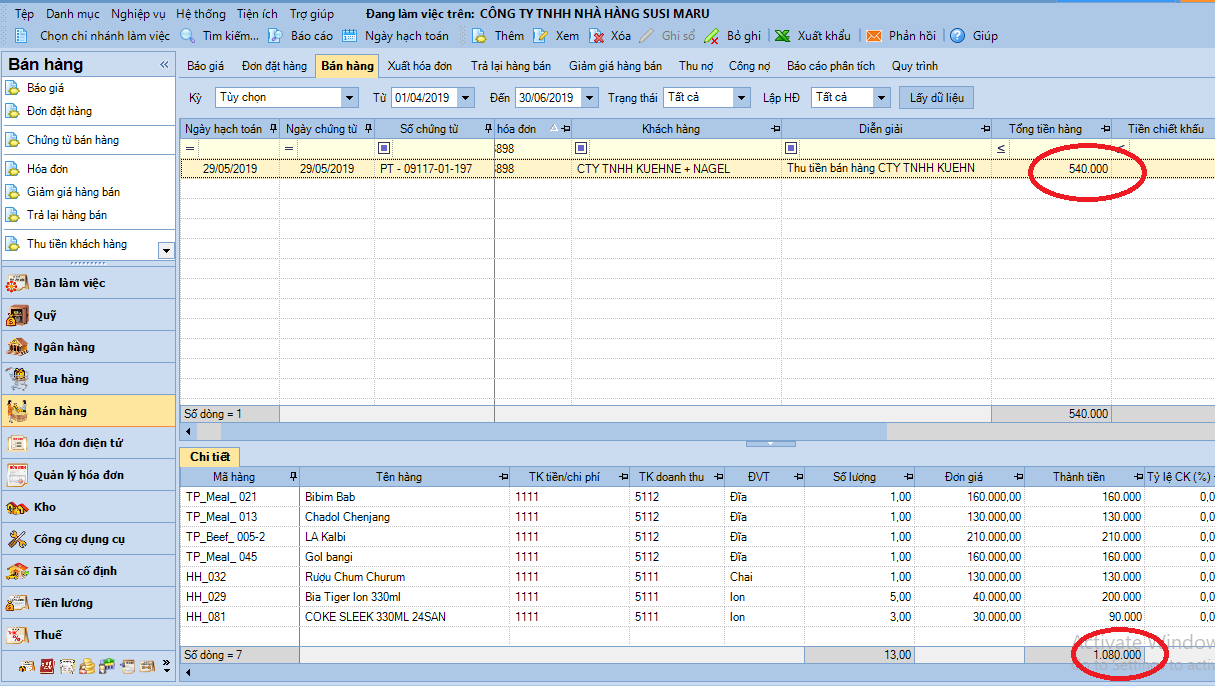This screenshot has height=686, width=1215.
Task: Toggle the pin on Khách hàng column
Action: [775, 129]
